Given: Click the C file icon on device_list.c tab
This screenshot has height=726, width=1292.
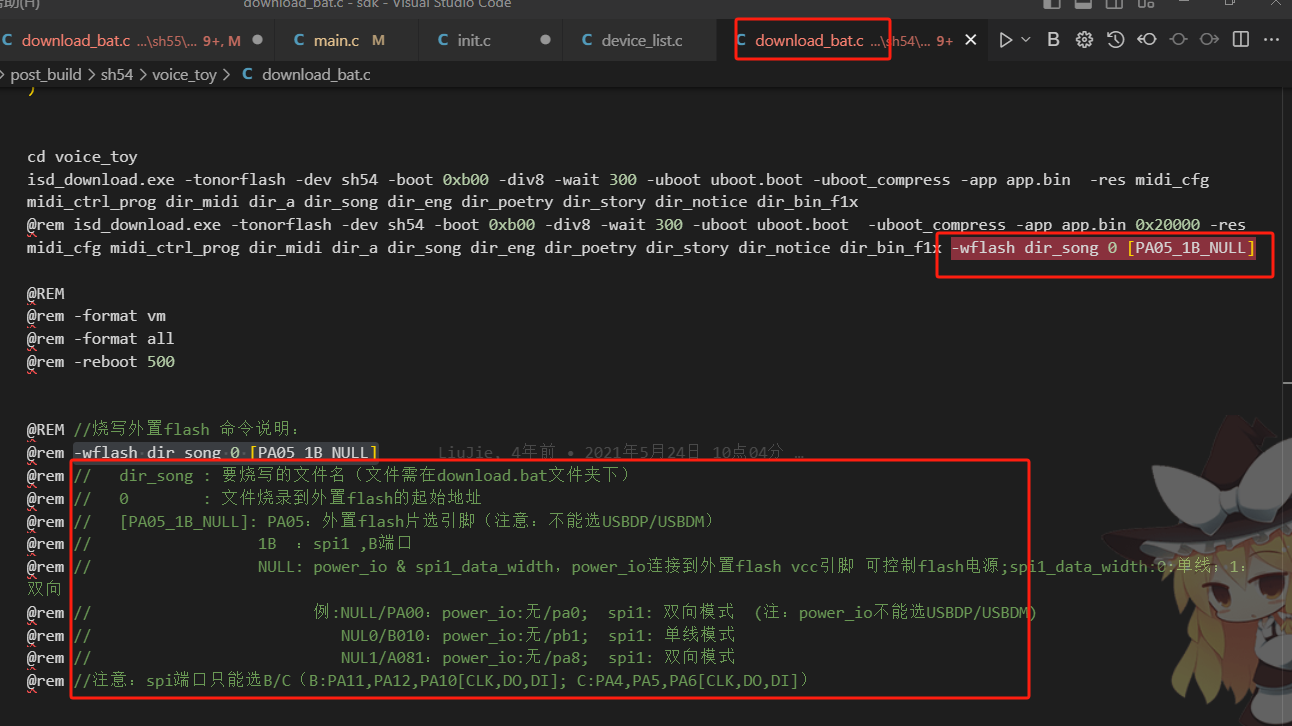Looking at the screenshot, I should (x=587, y=41).
